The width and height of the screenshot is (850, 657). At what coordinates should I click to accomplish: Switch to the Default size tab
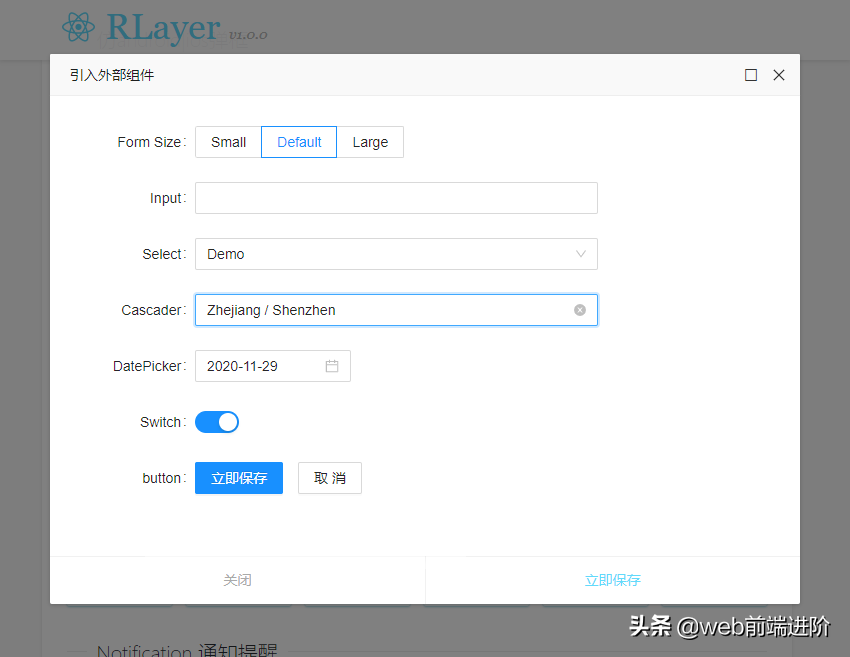tap(298, 142)
